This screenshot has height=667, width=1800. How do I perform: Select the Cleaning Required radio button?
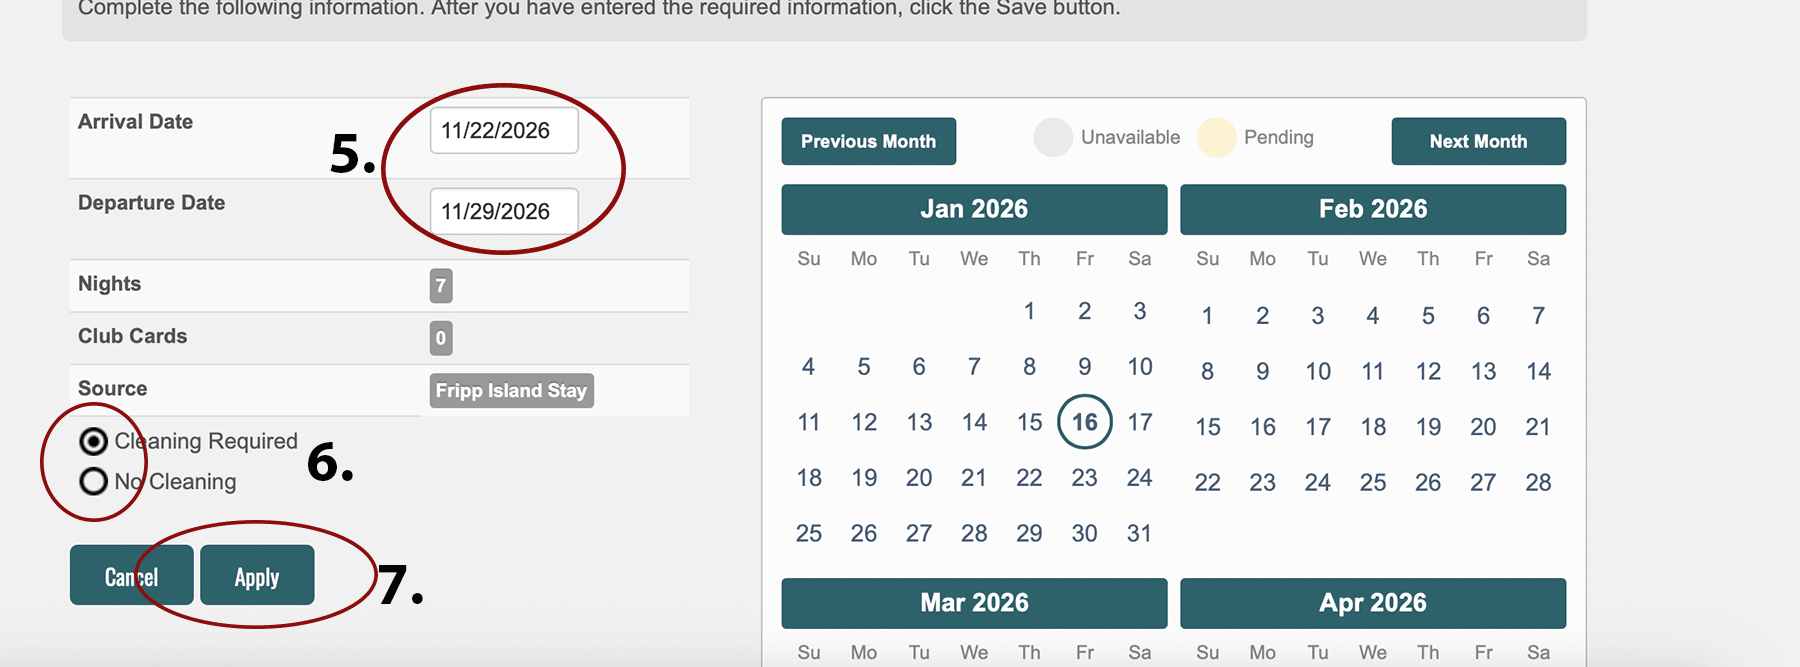pyautogui.click(x=94, y=441)
